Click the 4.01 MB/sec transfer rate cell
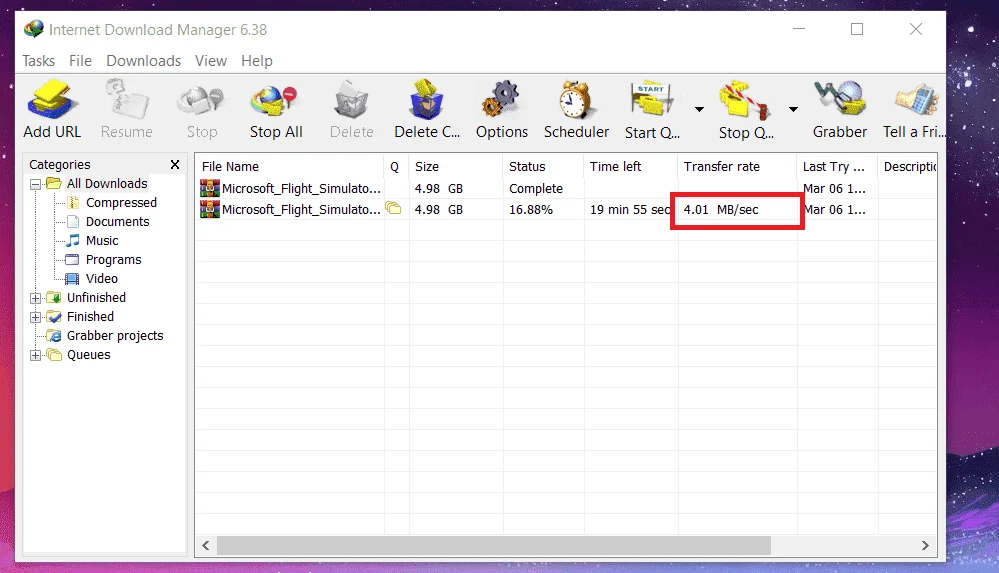 click(737, 210)
